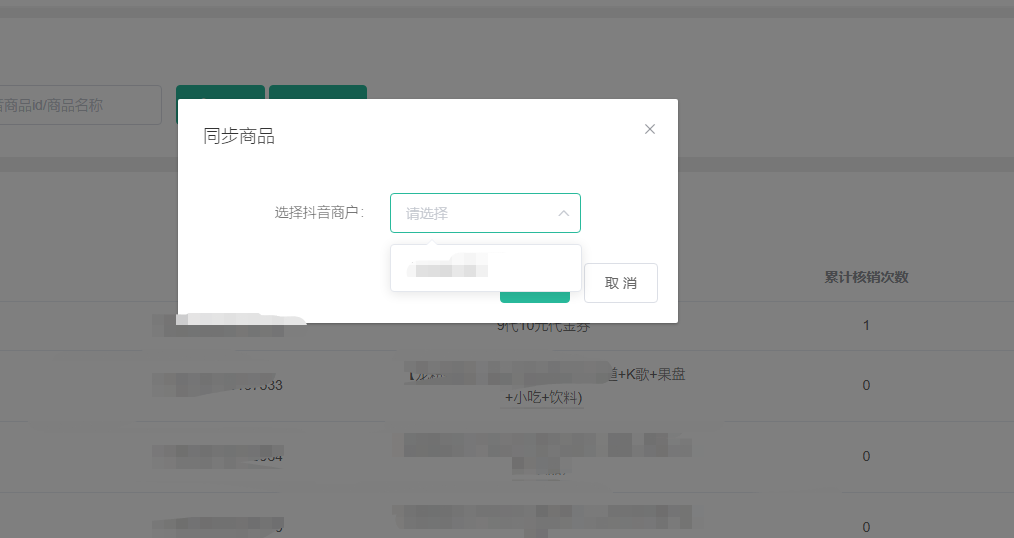Click the second green button above the dialog

click(x=317, y=92)
